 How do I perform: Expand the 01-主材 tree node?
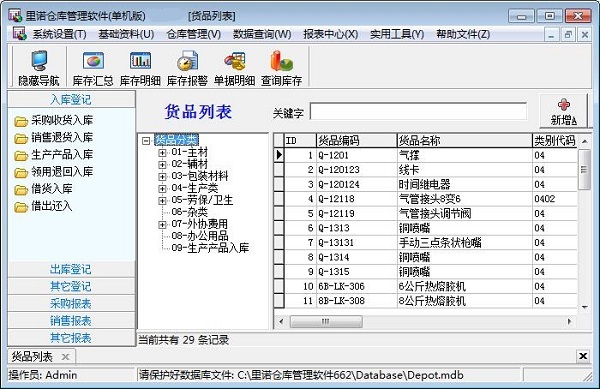[162, 153]
